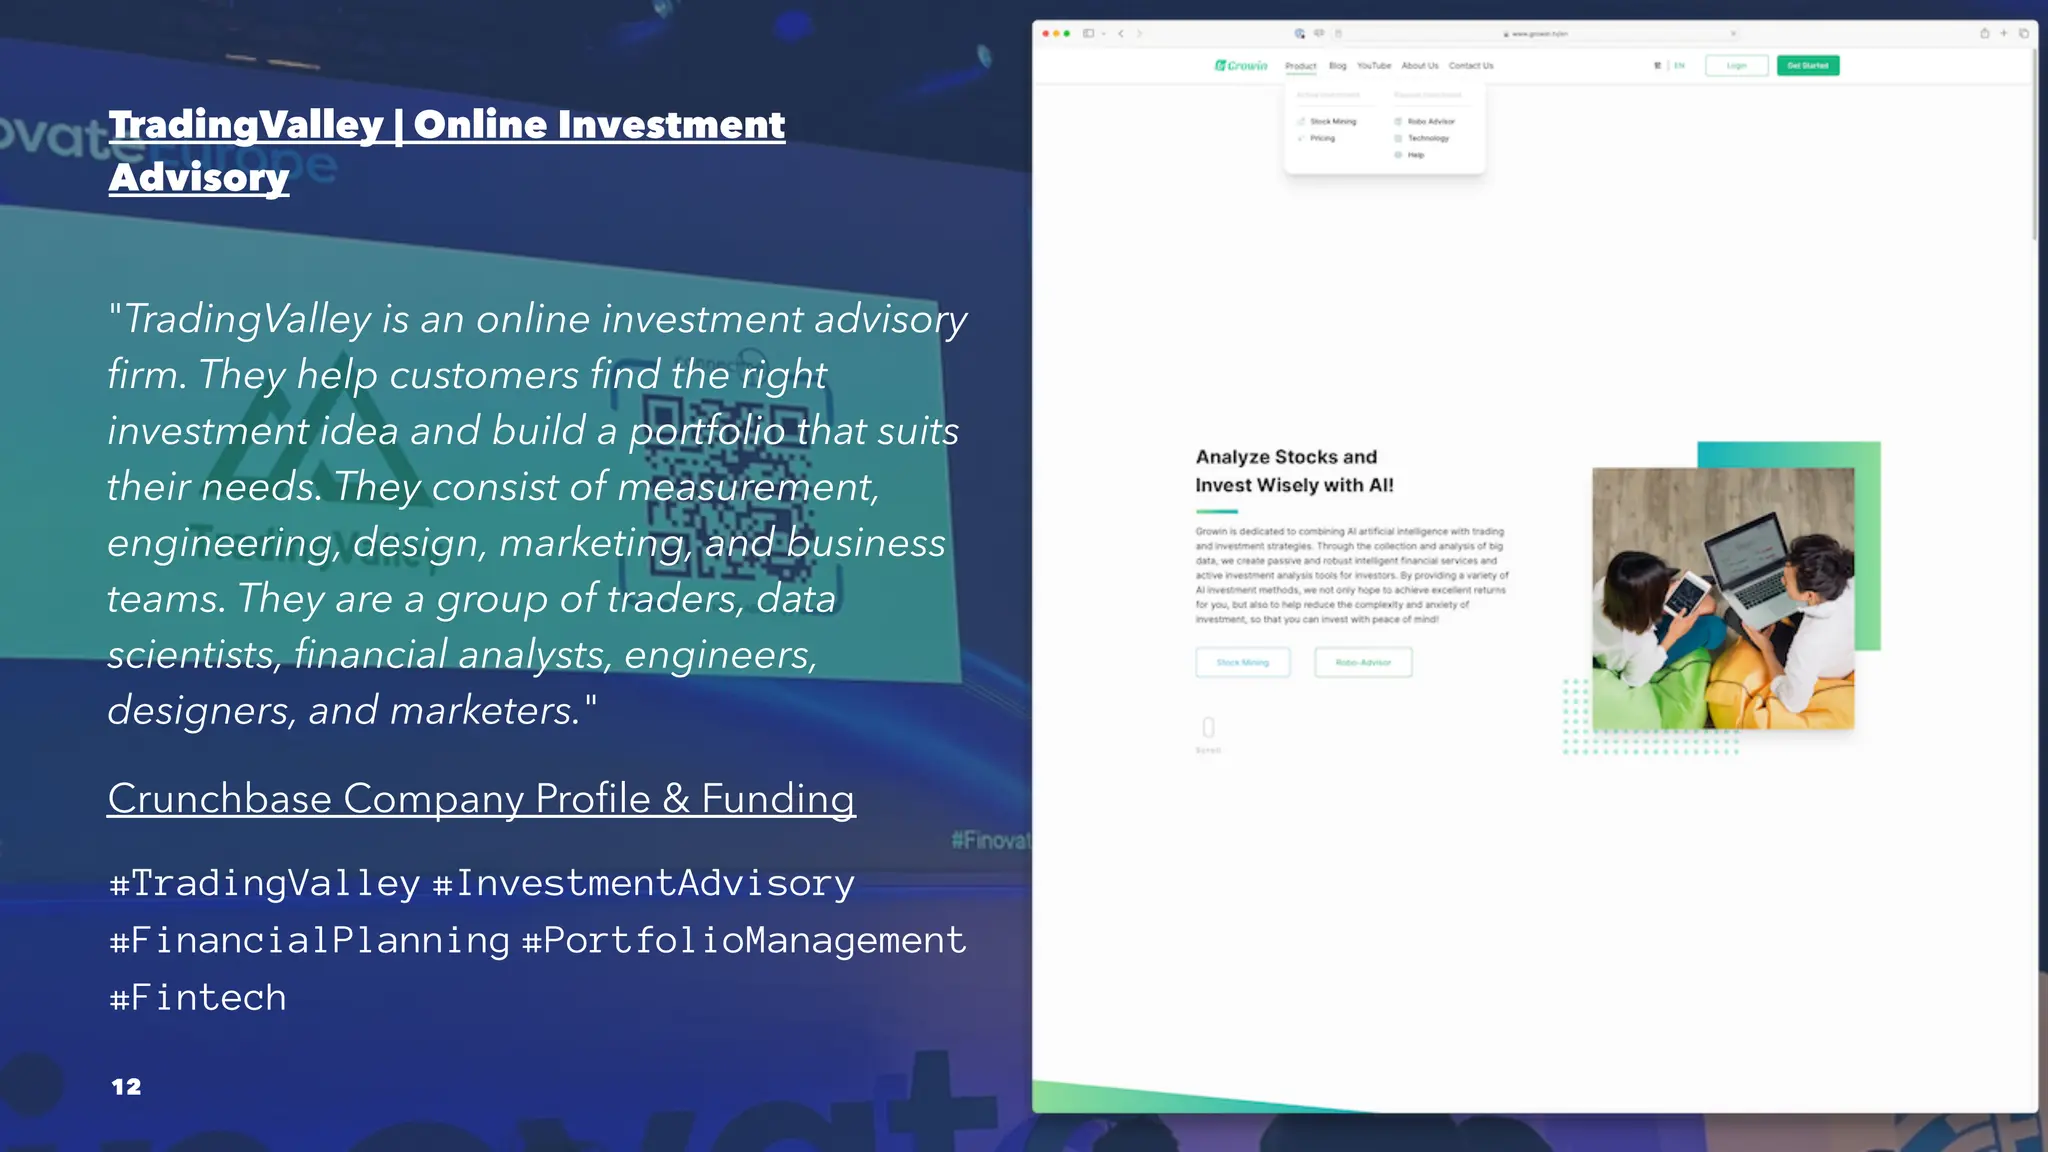This screenshot has height=1152, width=2048.
Task: Click the #Fintech hashtag
Action: (x=198, y=997)
